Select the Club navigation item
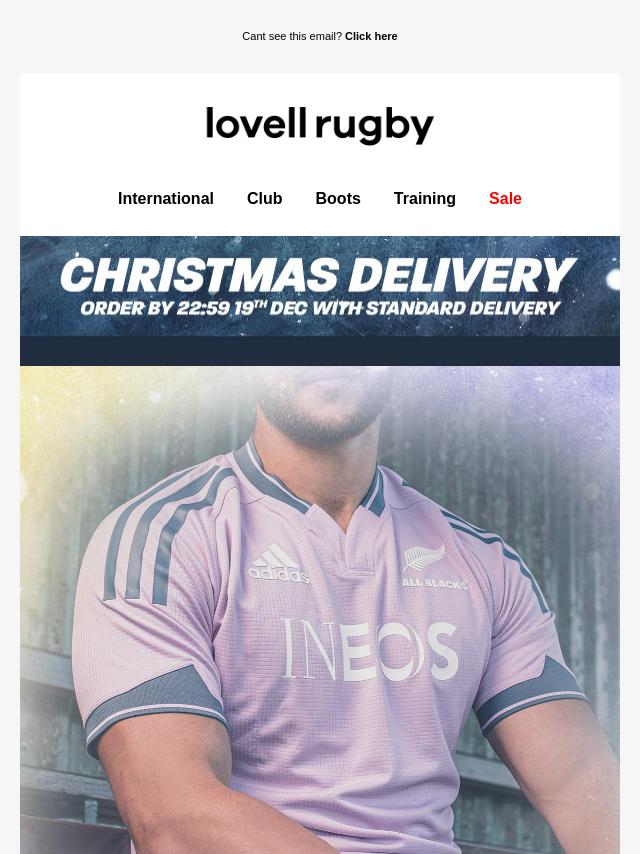 [x=264, y=199]
